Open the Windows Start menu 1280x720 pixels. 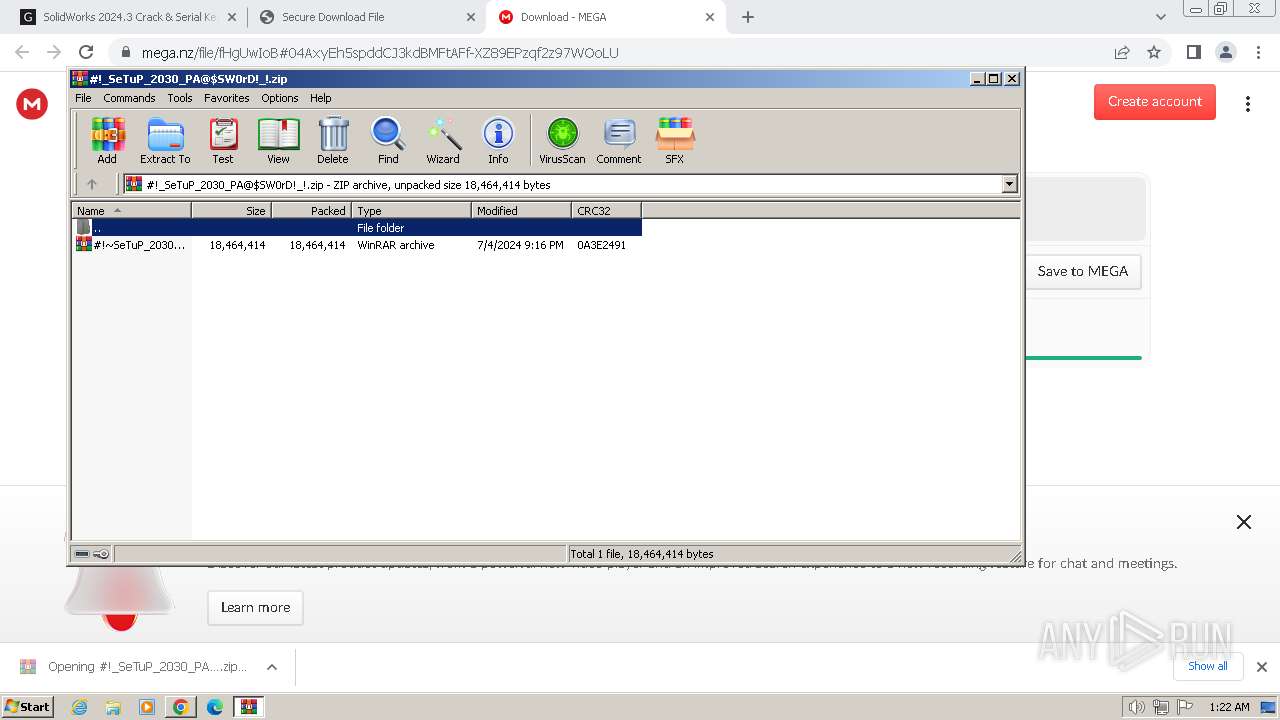click(x=27, y=706)
